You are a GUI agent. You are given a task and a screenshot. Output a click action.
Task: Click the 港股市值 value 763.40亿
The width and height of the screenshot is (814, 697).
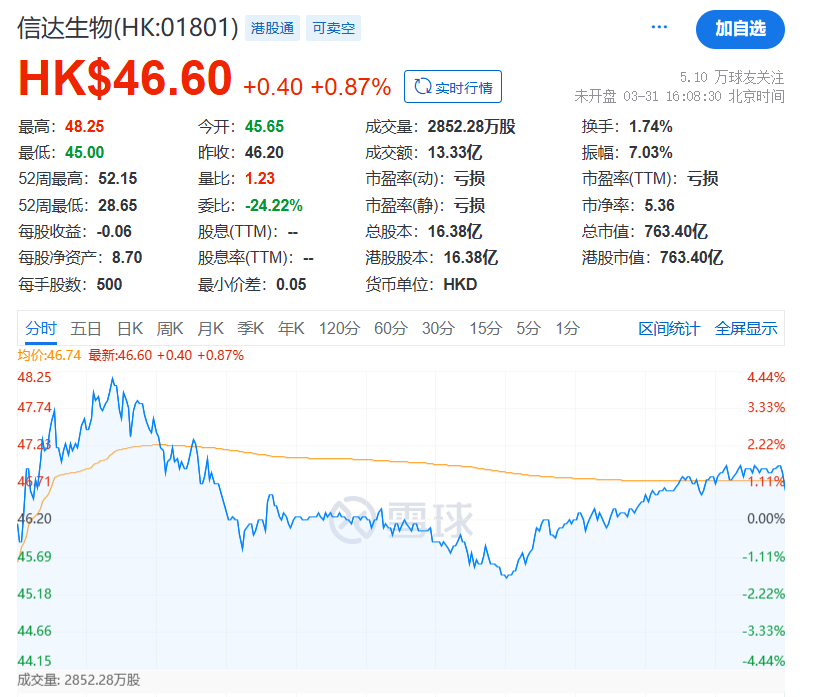pos(691,257)
